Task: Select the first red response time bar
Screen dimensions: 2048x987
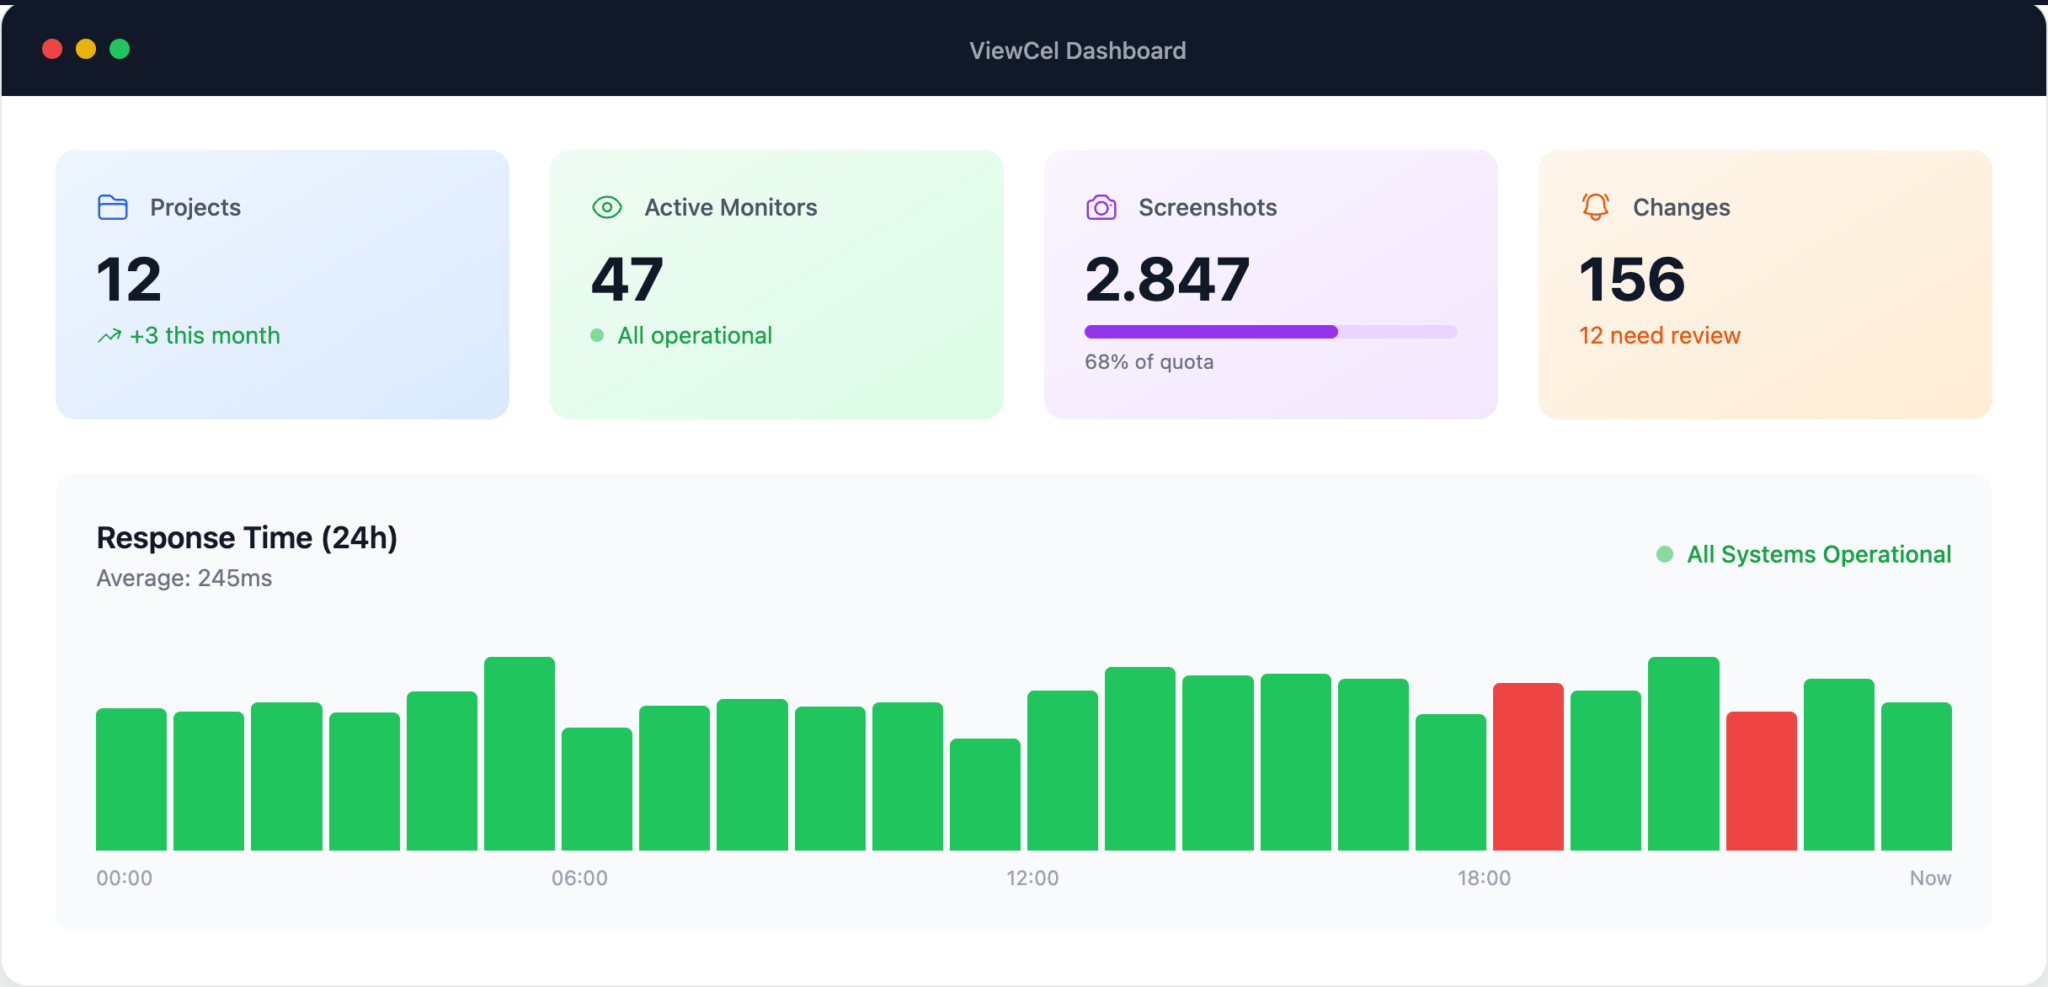Action: (1527, 766)
